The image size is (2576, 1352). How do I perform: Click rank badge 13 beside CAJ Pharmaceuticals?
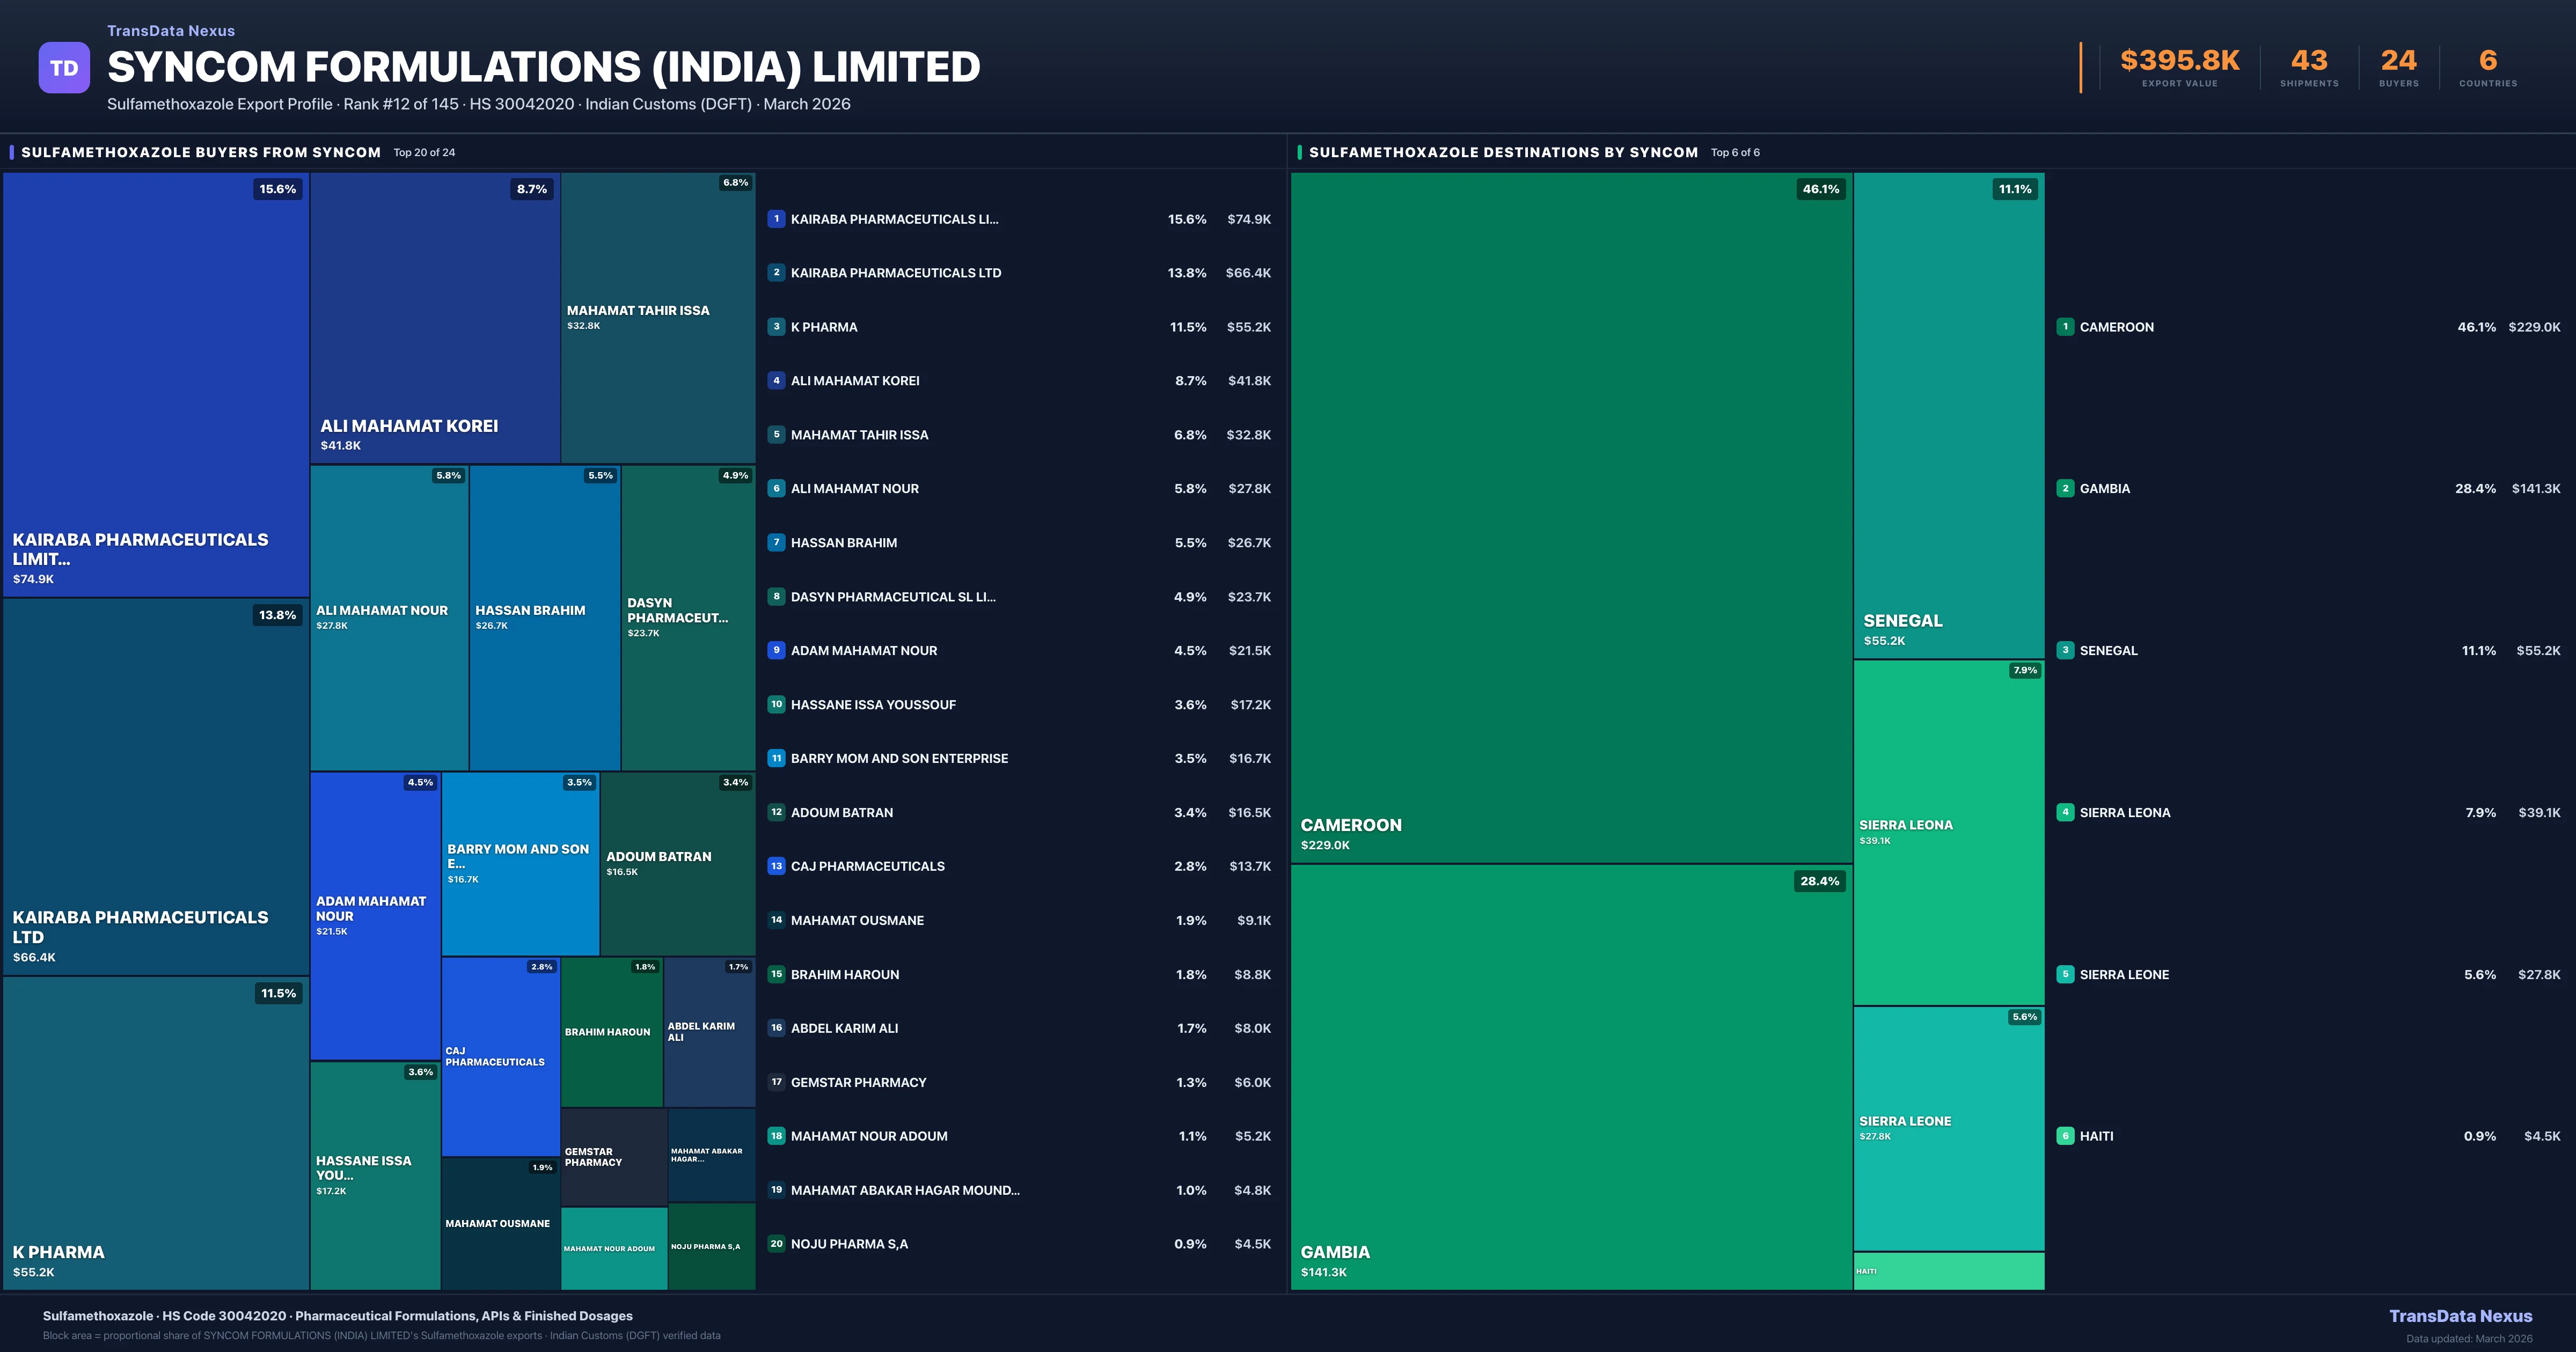pyautogui.click(x=776, y=866)
